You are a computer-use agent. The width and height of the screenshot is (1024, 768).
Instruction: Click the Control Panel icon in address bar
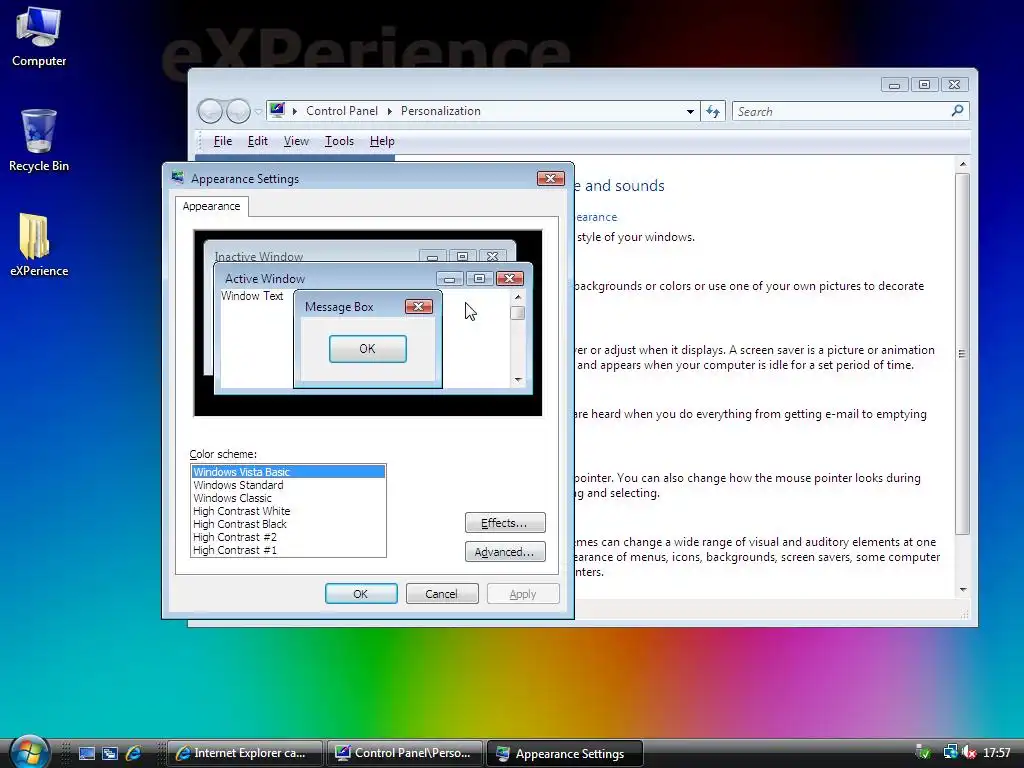point(278,110)
